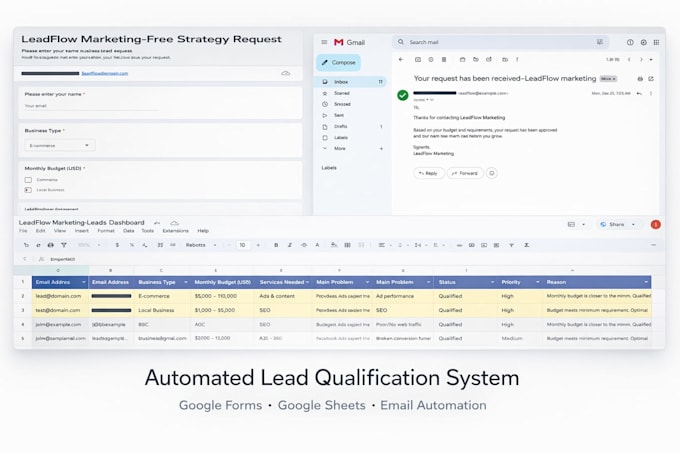Apply italic formatting in Sheets toolbar
This screenshot has width=680, height=453.
click(290, 245)
